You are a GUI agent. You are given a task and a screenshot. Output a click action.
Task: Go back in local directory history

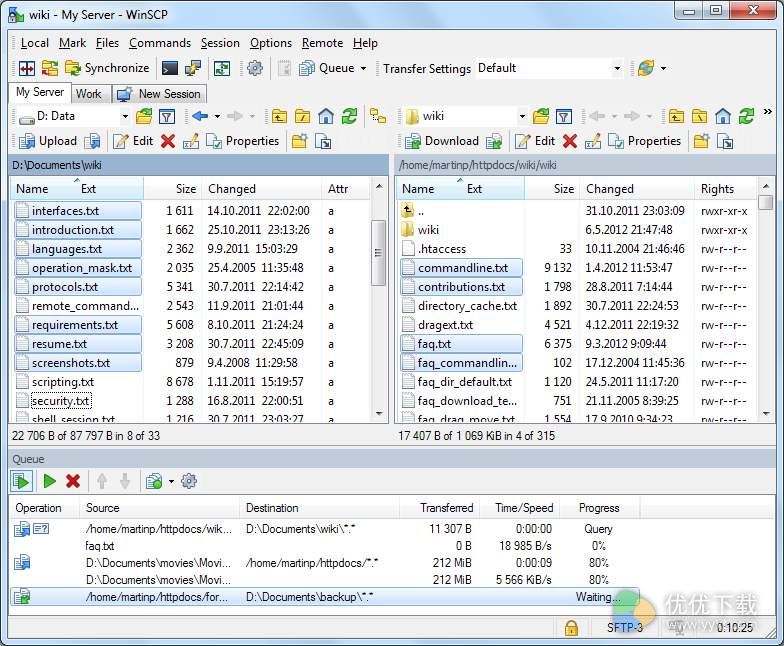coord(200,116)
